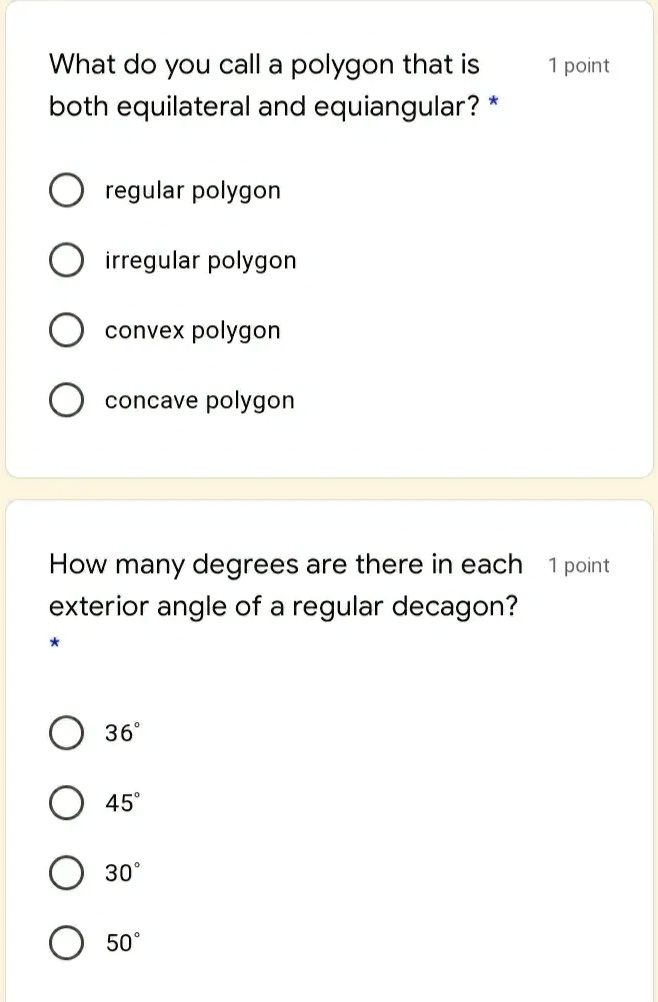The width and height of the screenshot is (658, 1002).
Task: Click the "1 point" label on decagon question
Action: [x=579, y=566]
